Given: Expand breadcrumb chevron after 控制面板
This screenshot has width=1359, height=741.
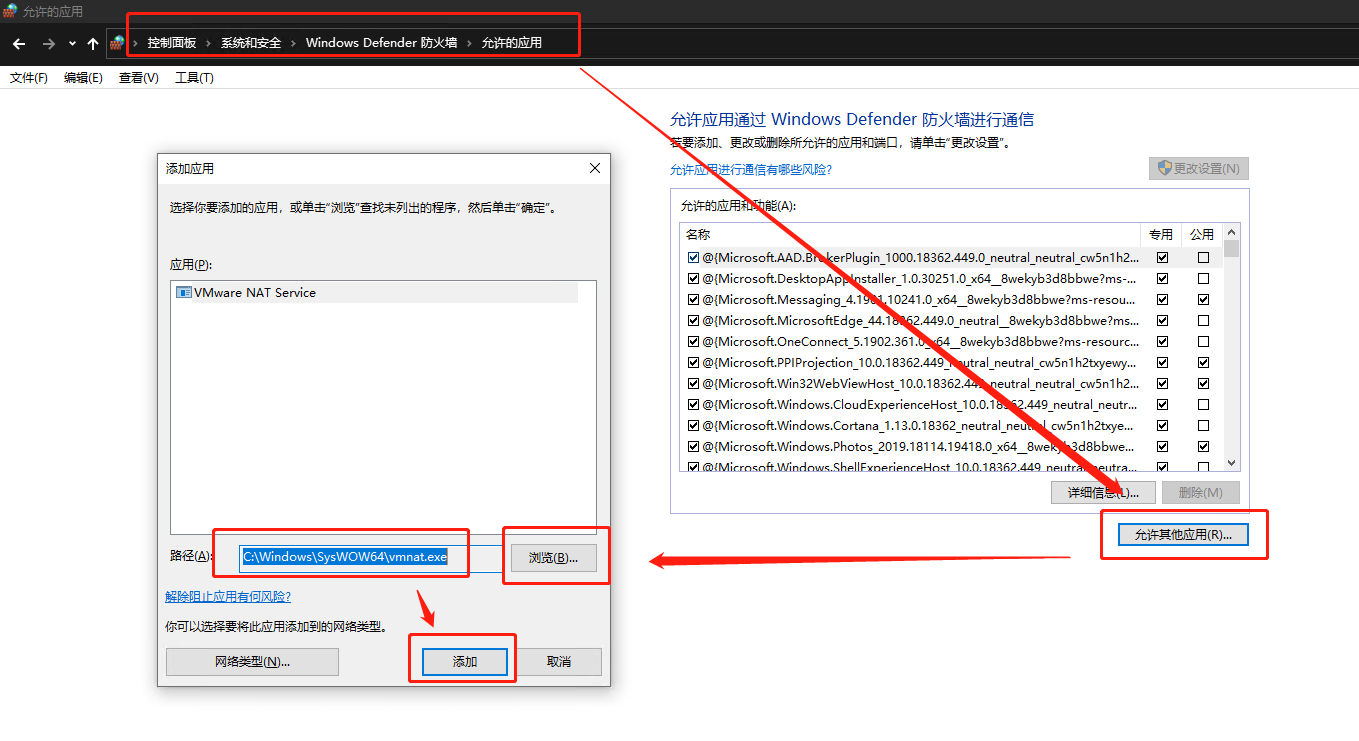Looking at the screenshot, I should click(x=209, y=43).
